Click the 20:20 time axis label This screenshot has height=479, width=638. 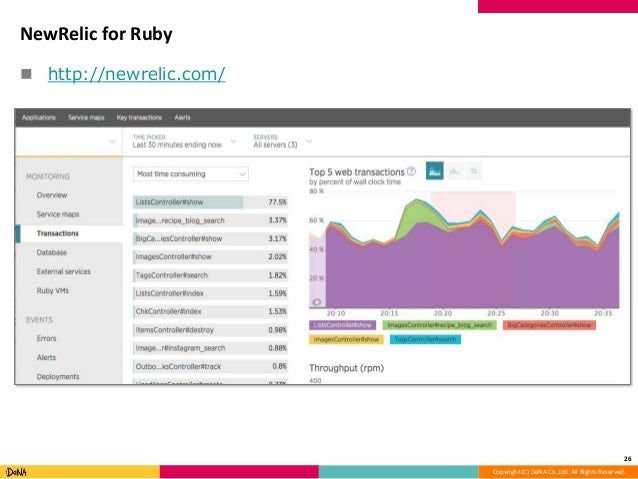tap(443, 313)
